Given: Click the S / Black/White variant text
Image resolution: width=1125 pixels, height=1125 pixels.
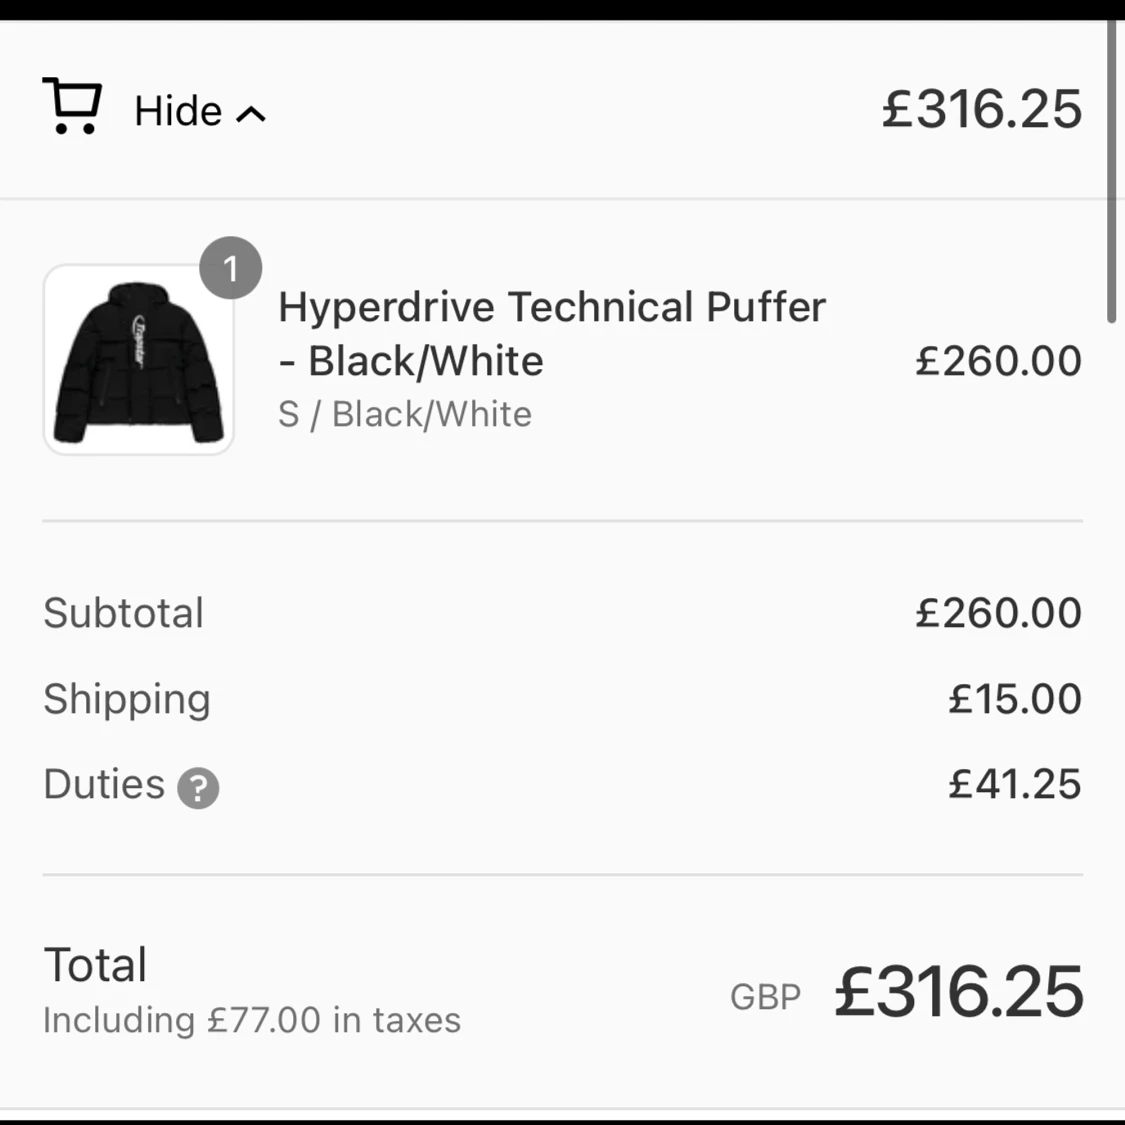Looking at the screenshot, I should pos(405,414).
